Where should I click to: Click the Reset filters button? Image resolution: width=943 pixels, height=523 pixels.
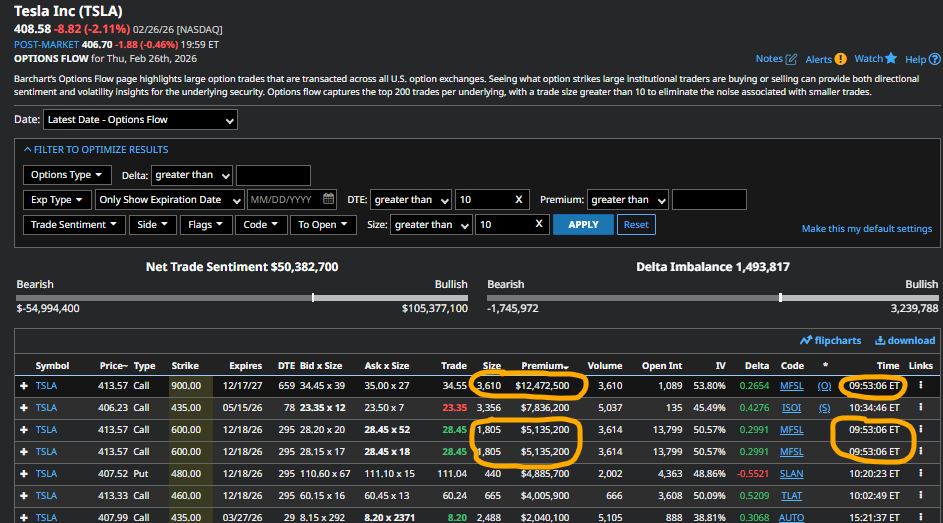pyautogui.click(x=636, y=225)
